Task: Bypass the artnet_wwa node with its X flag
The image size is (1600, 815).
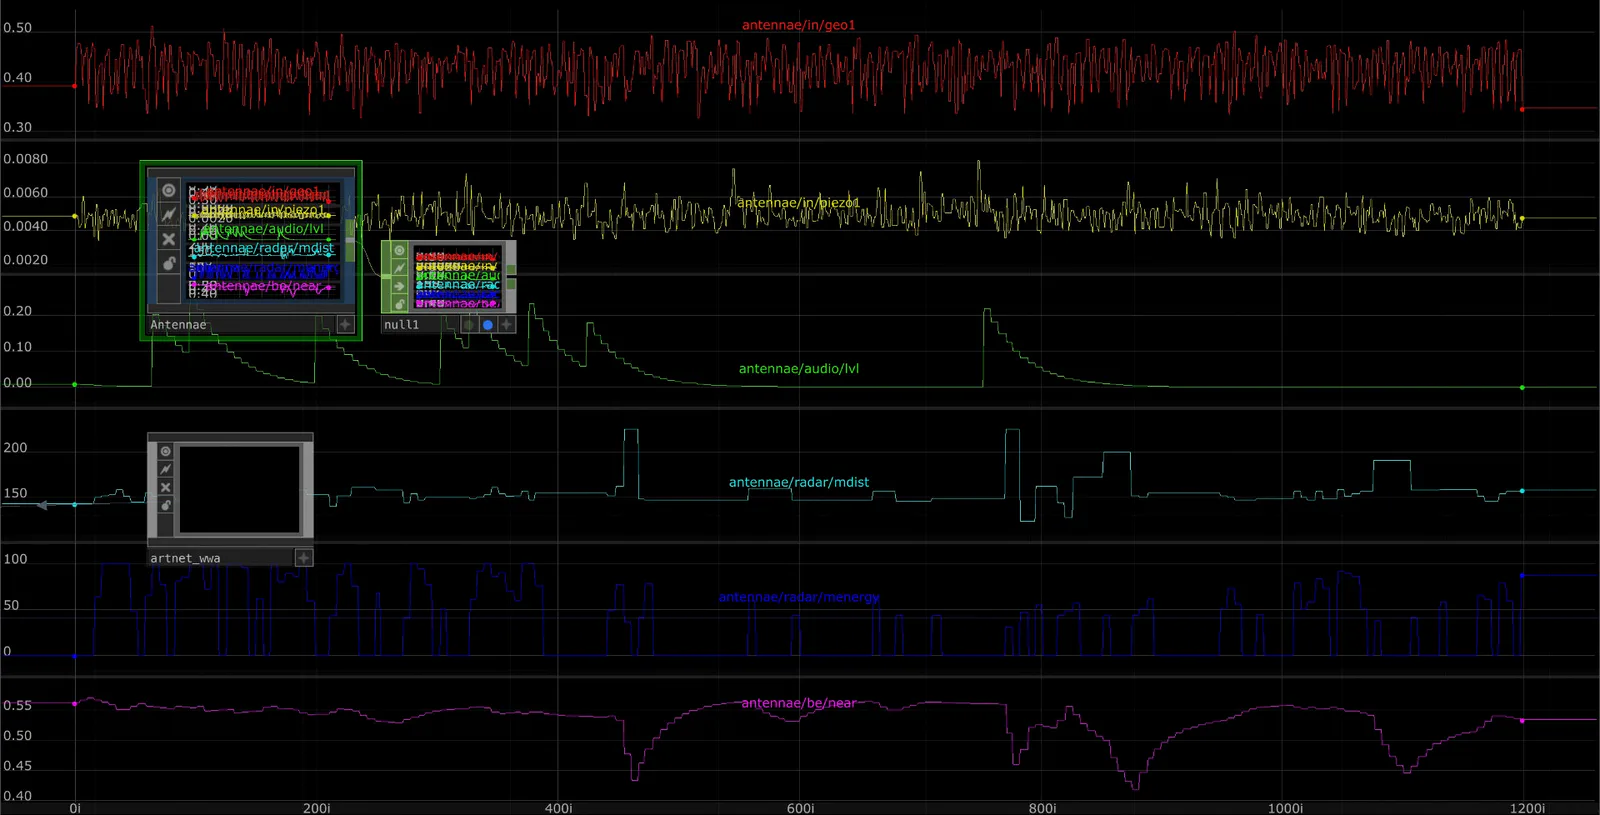Action: pyautogui.click(x=166, y=487)
